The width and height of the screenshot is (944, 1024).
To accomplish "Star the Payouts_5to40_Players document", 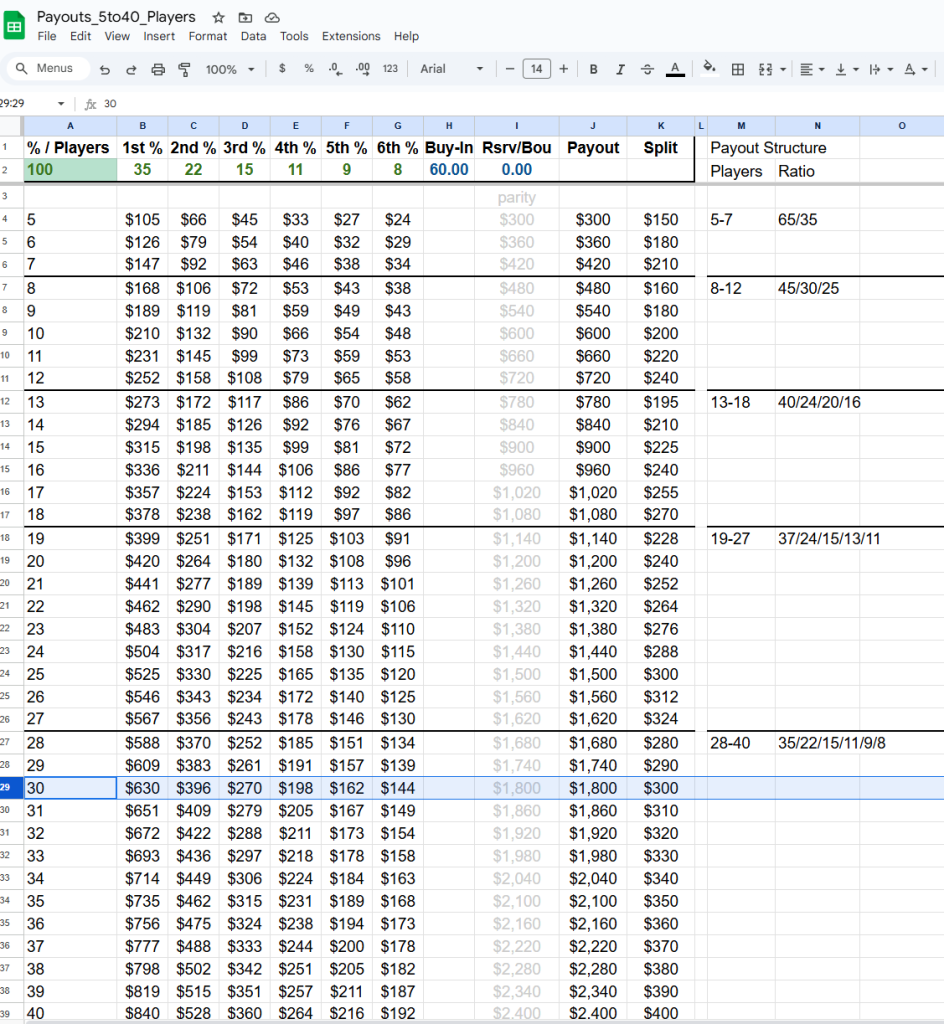I will [219, 18].
